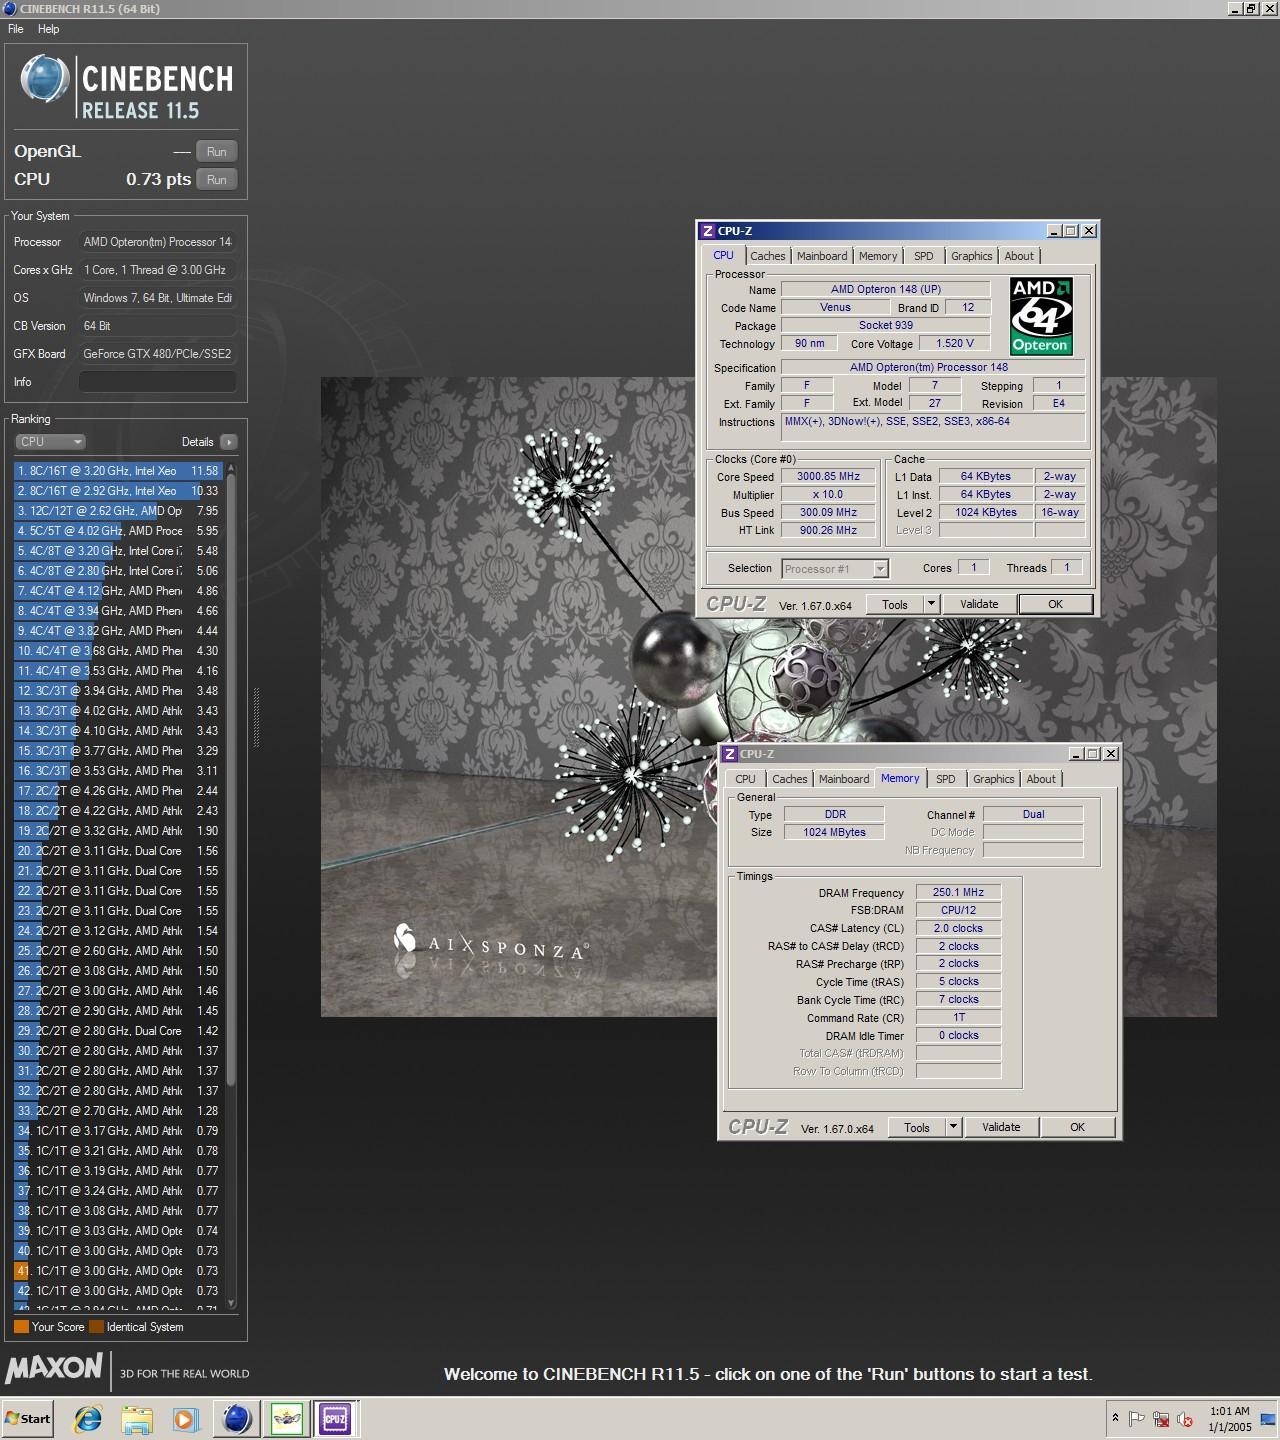Click the Cinebench globe logo

[x=45, y=78]
